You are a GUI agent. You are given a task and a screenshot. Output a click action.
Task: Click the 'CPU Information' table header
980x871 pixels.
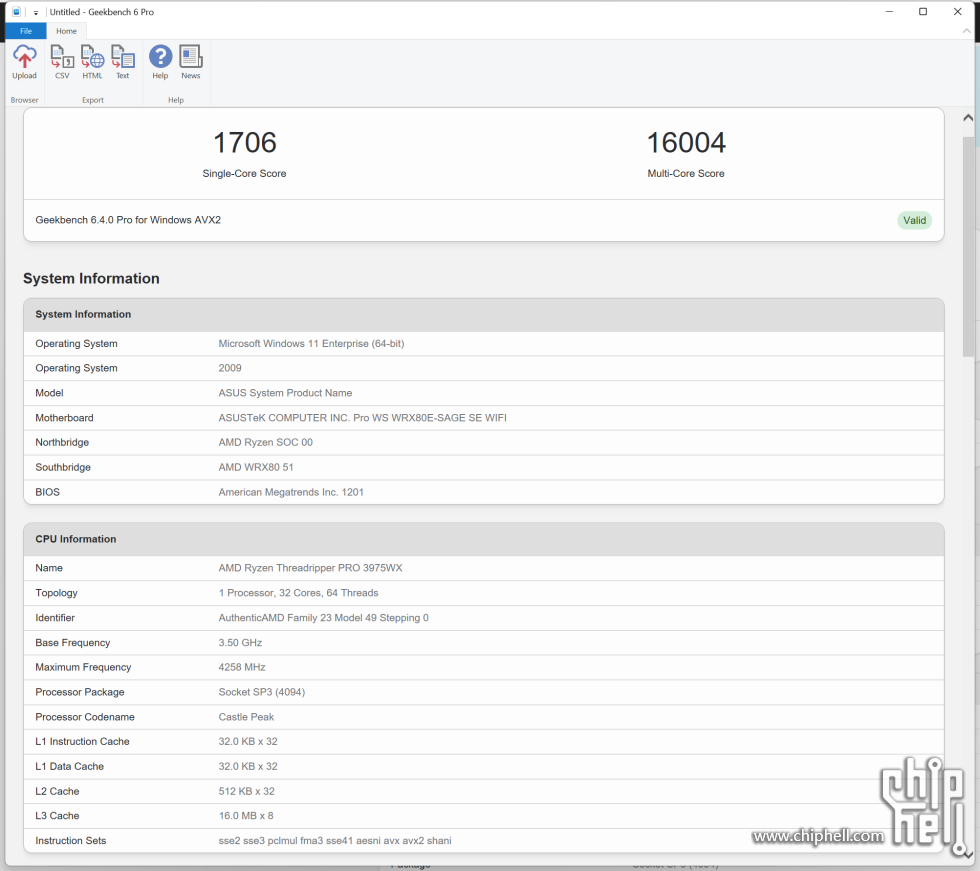[484, 539]
